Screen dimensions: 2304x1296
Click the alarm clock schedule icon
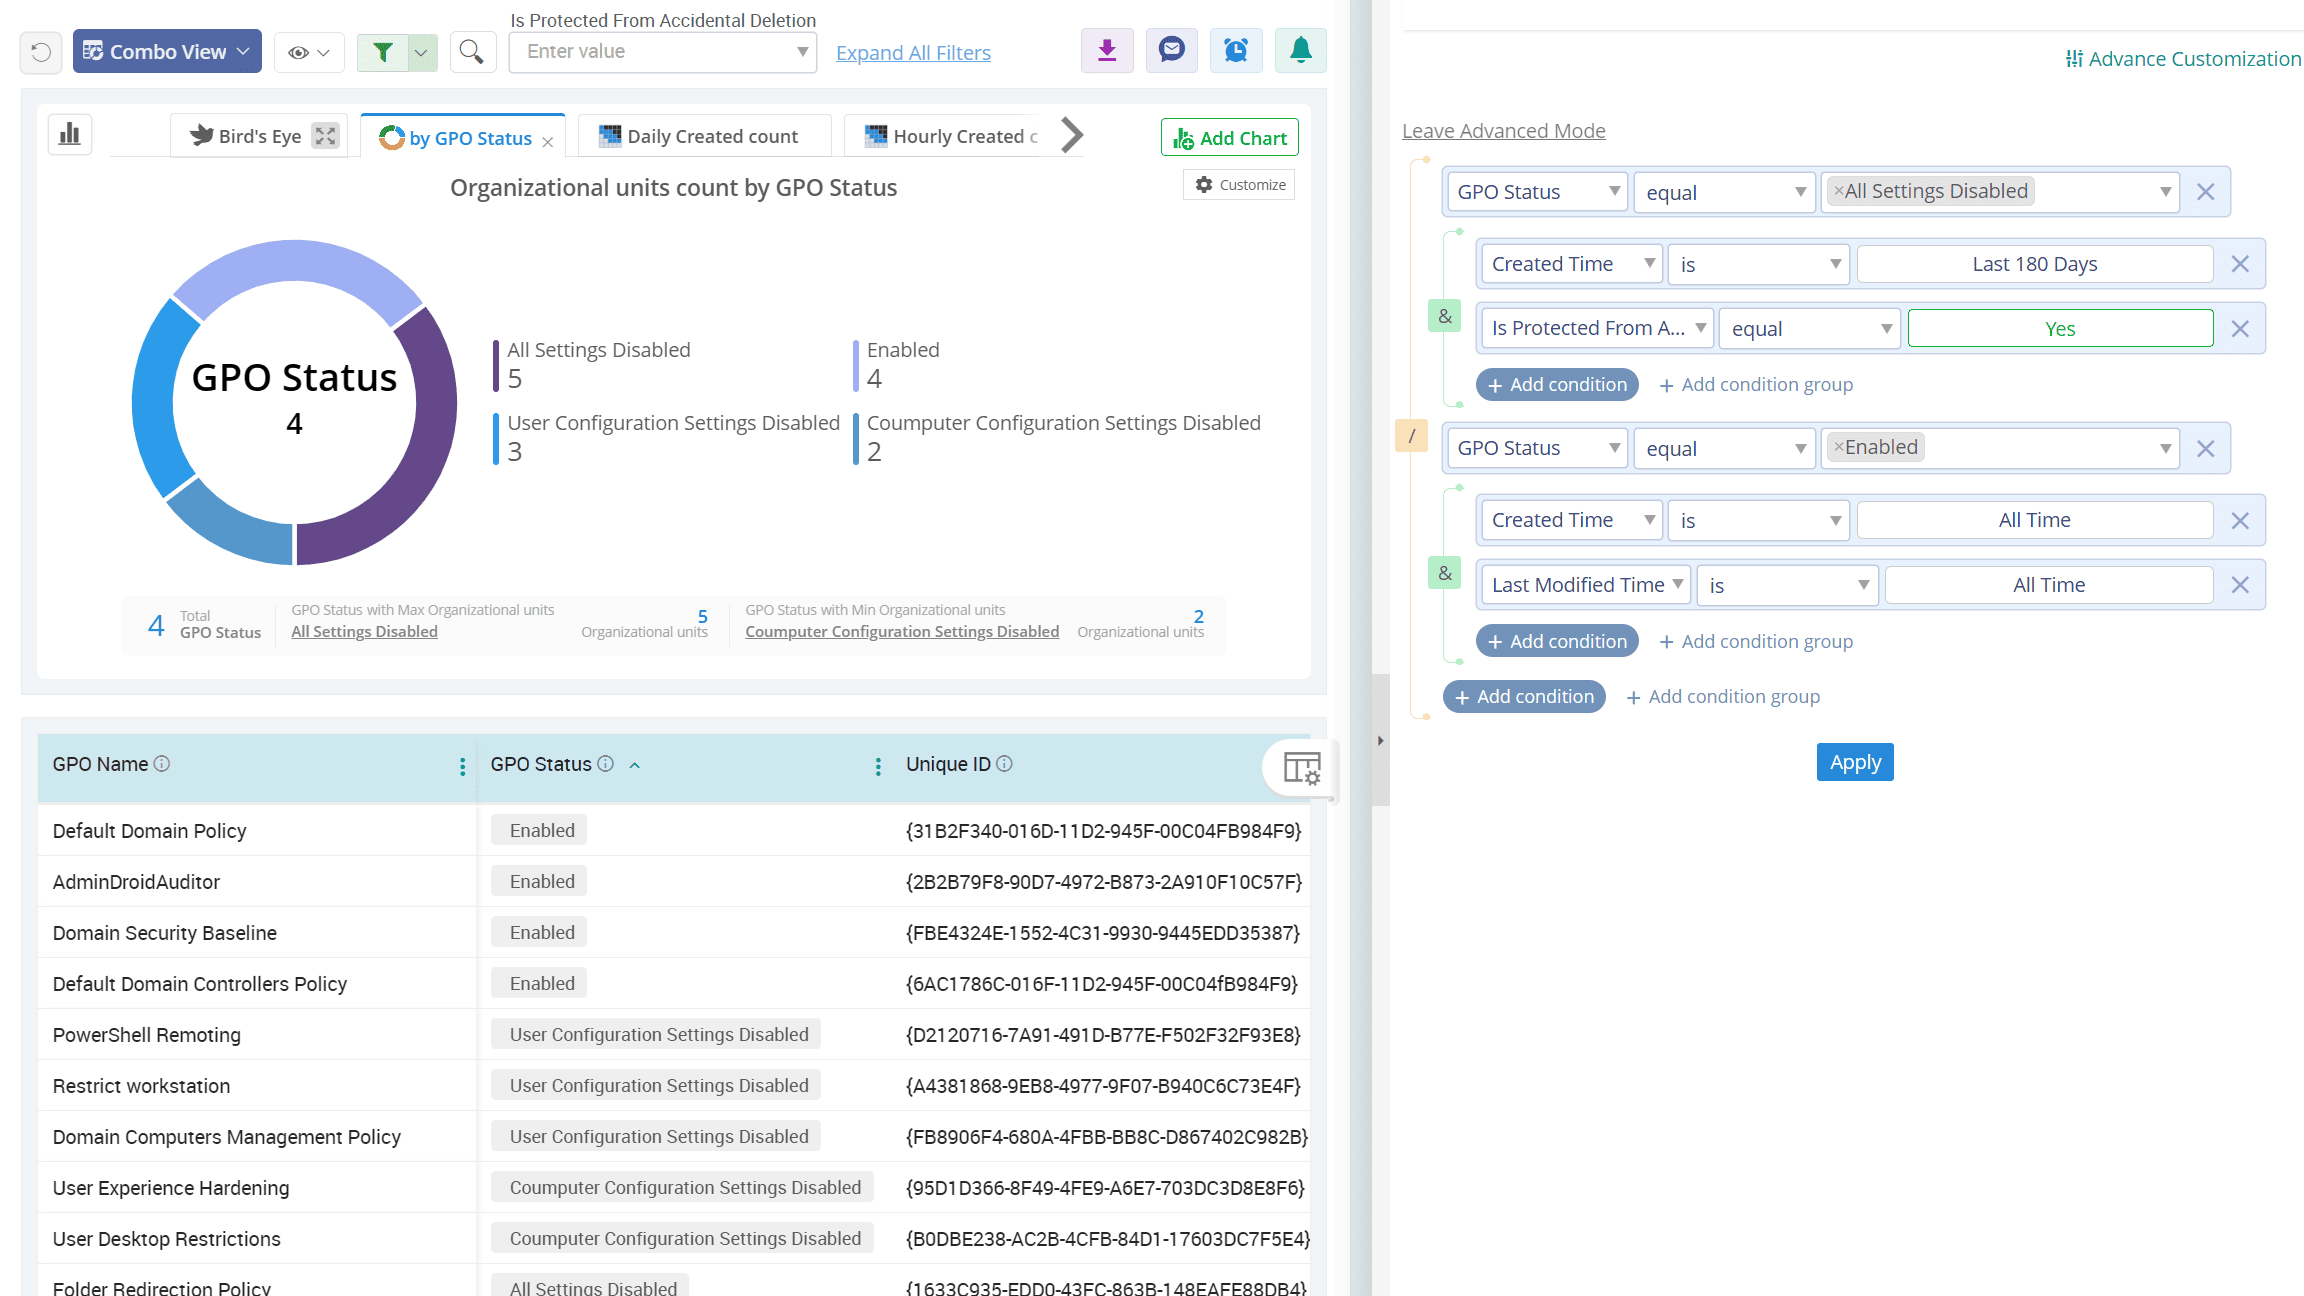[1236, 51]
